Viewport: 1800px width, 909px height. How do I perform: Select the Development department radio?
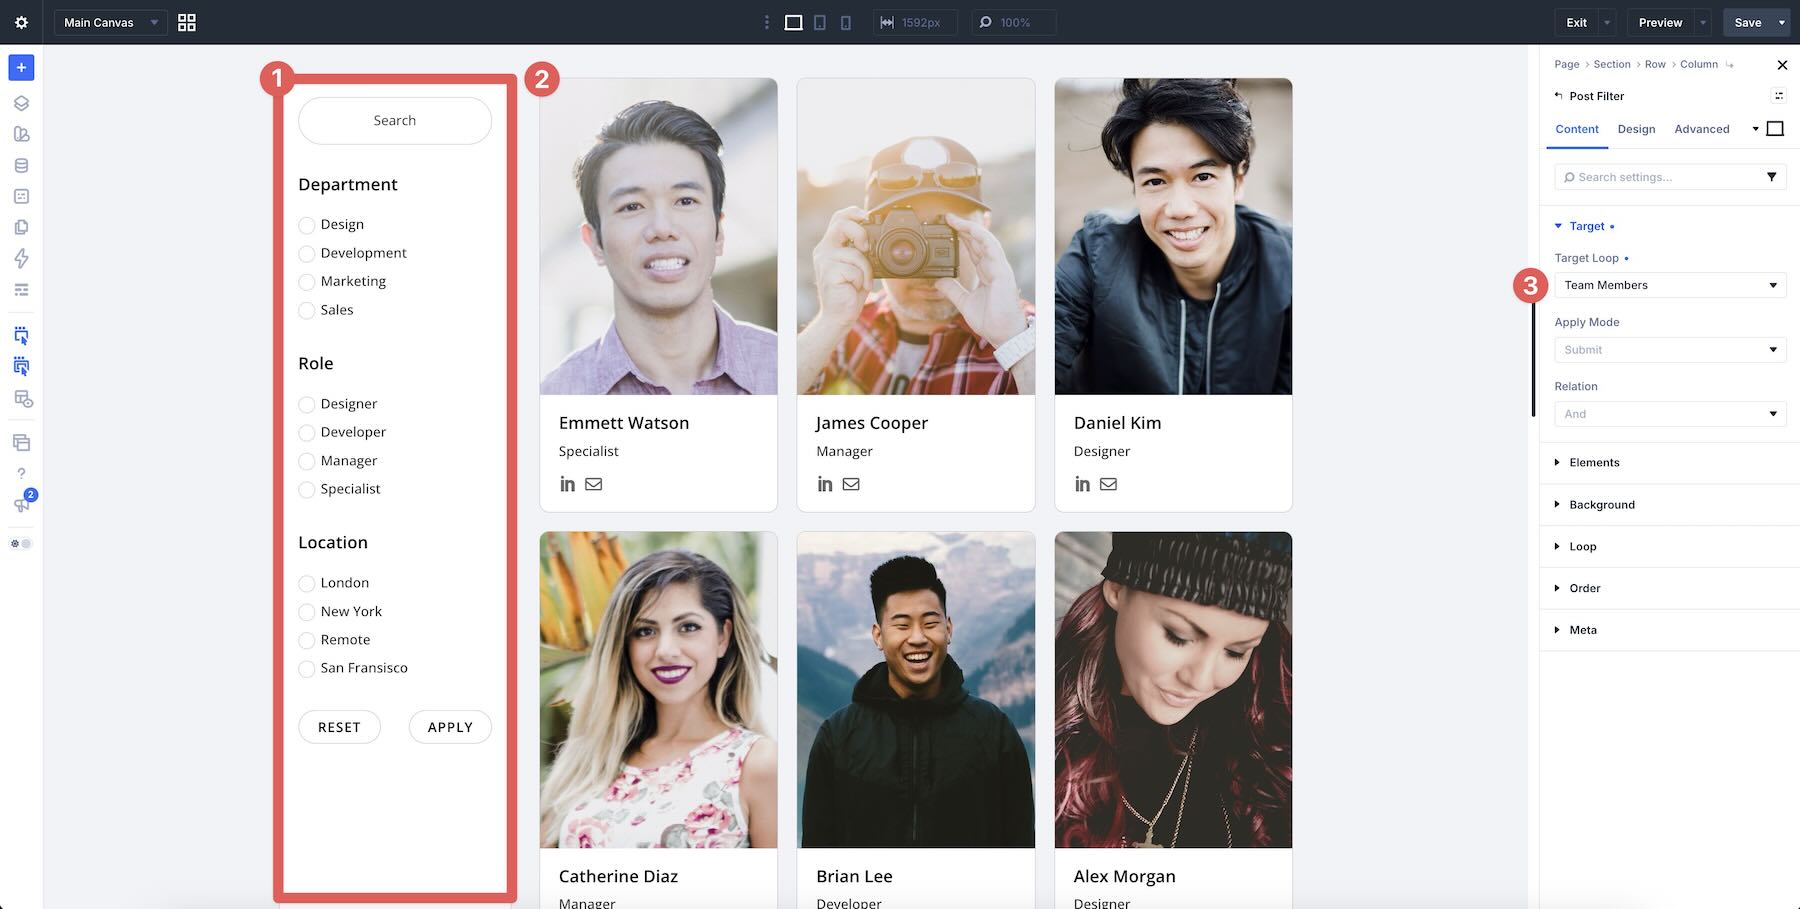point(306,254)
